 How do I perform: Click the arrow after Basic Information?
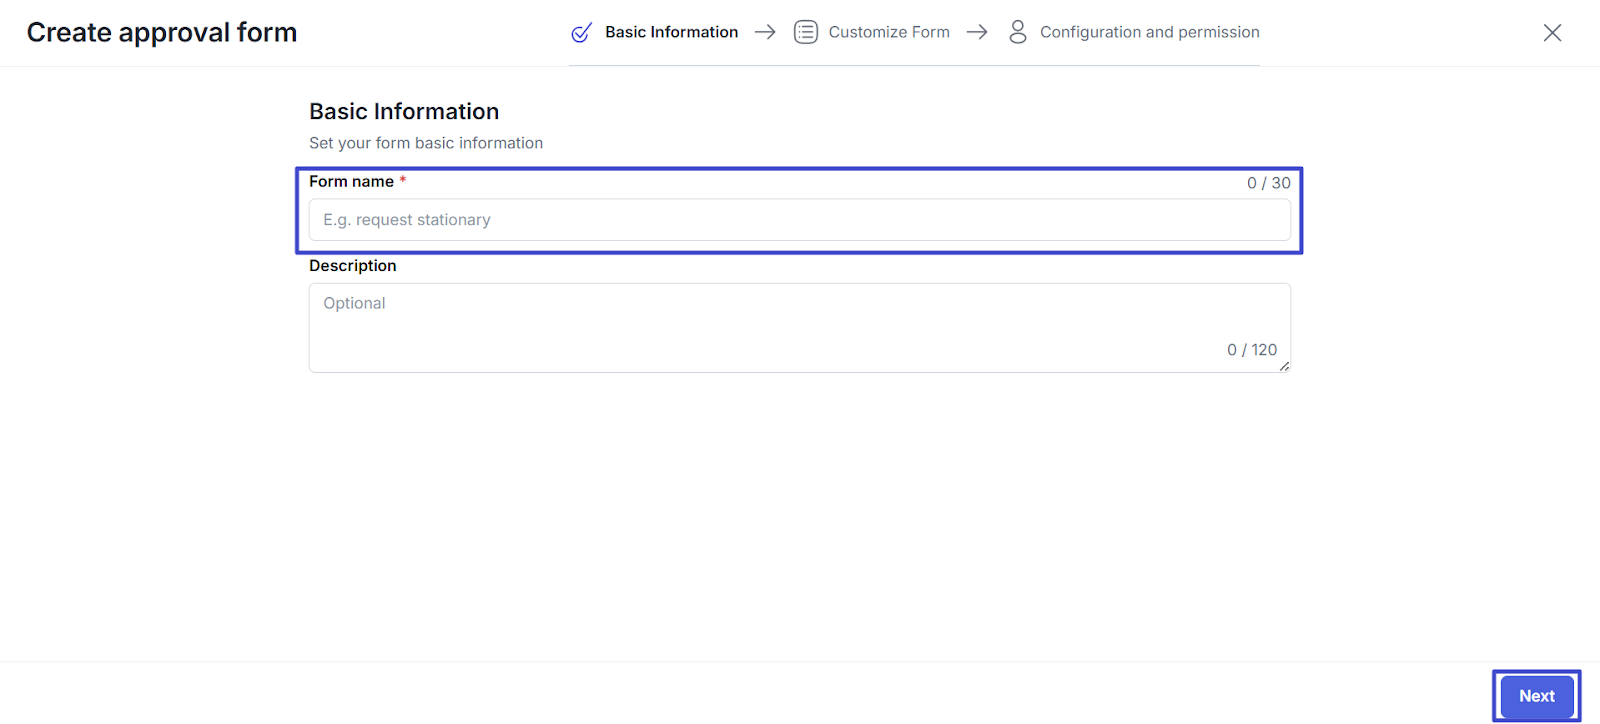[765, 32]
